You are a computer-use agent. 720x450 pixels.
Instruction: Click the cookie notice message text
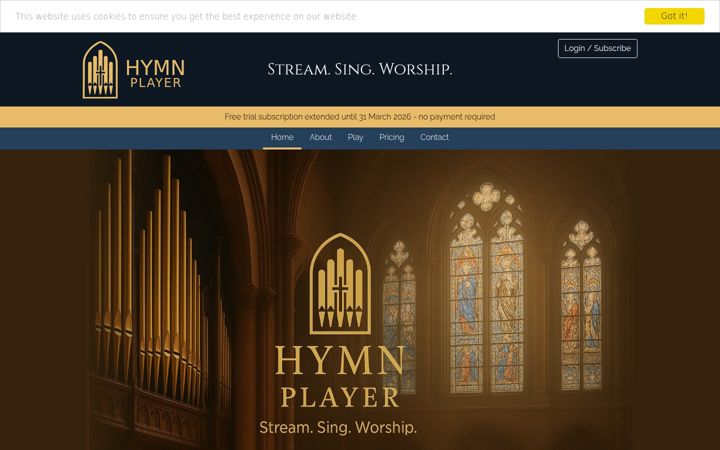coord(186,16)
